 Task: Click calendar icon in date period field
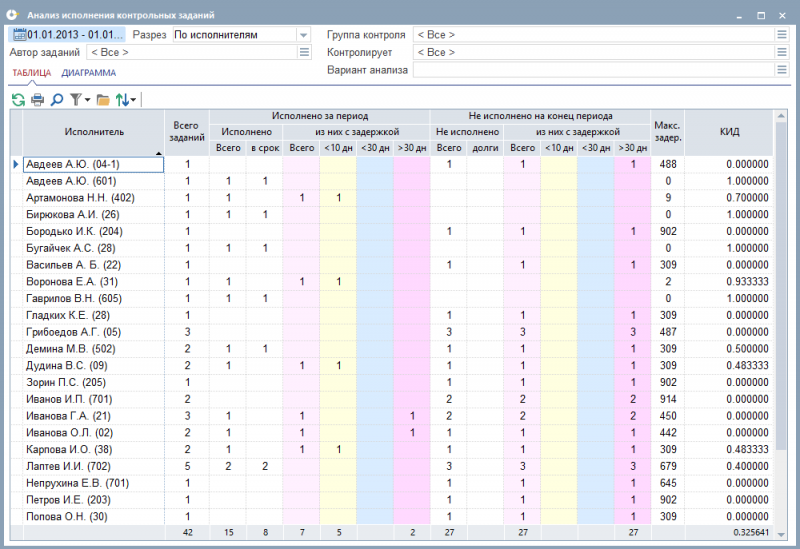click(19, 35)
